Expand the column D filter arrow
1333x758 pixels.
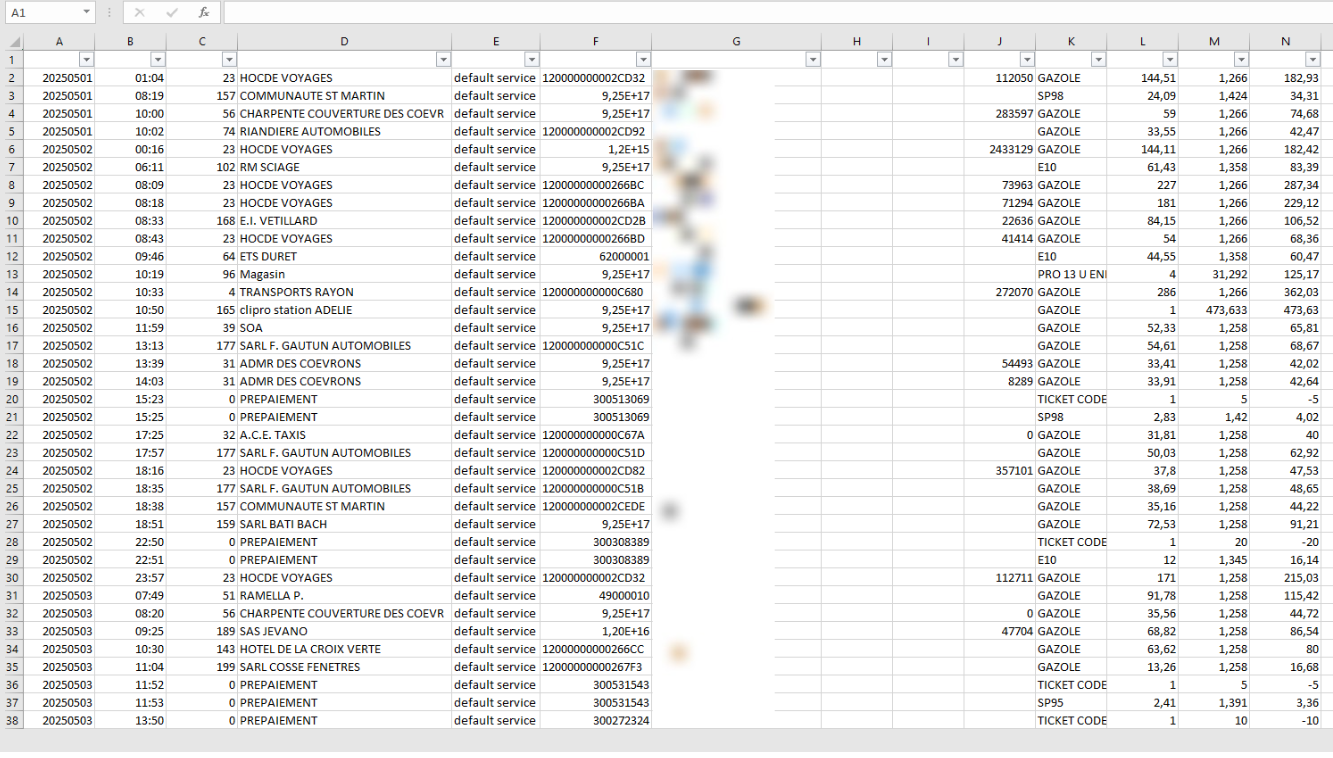tap(443, 60)
